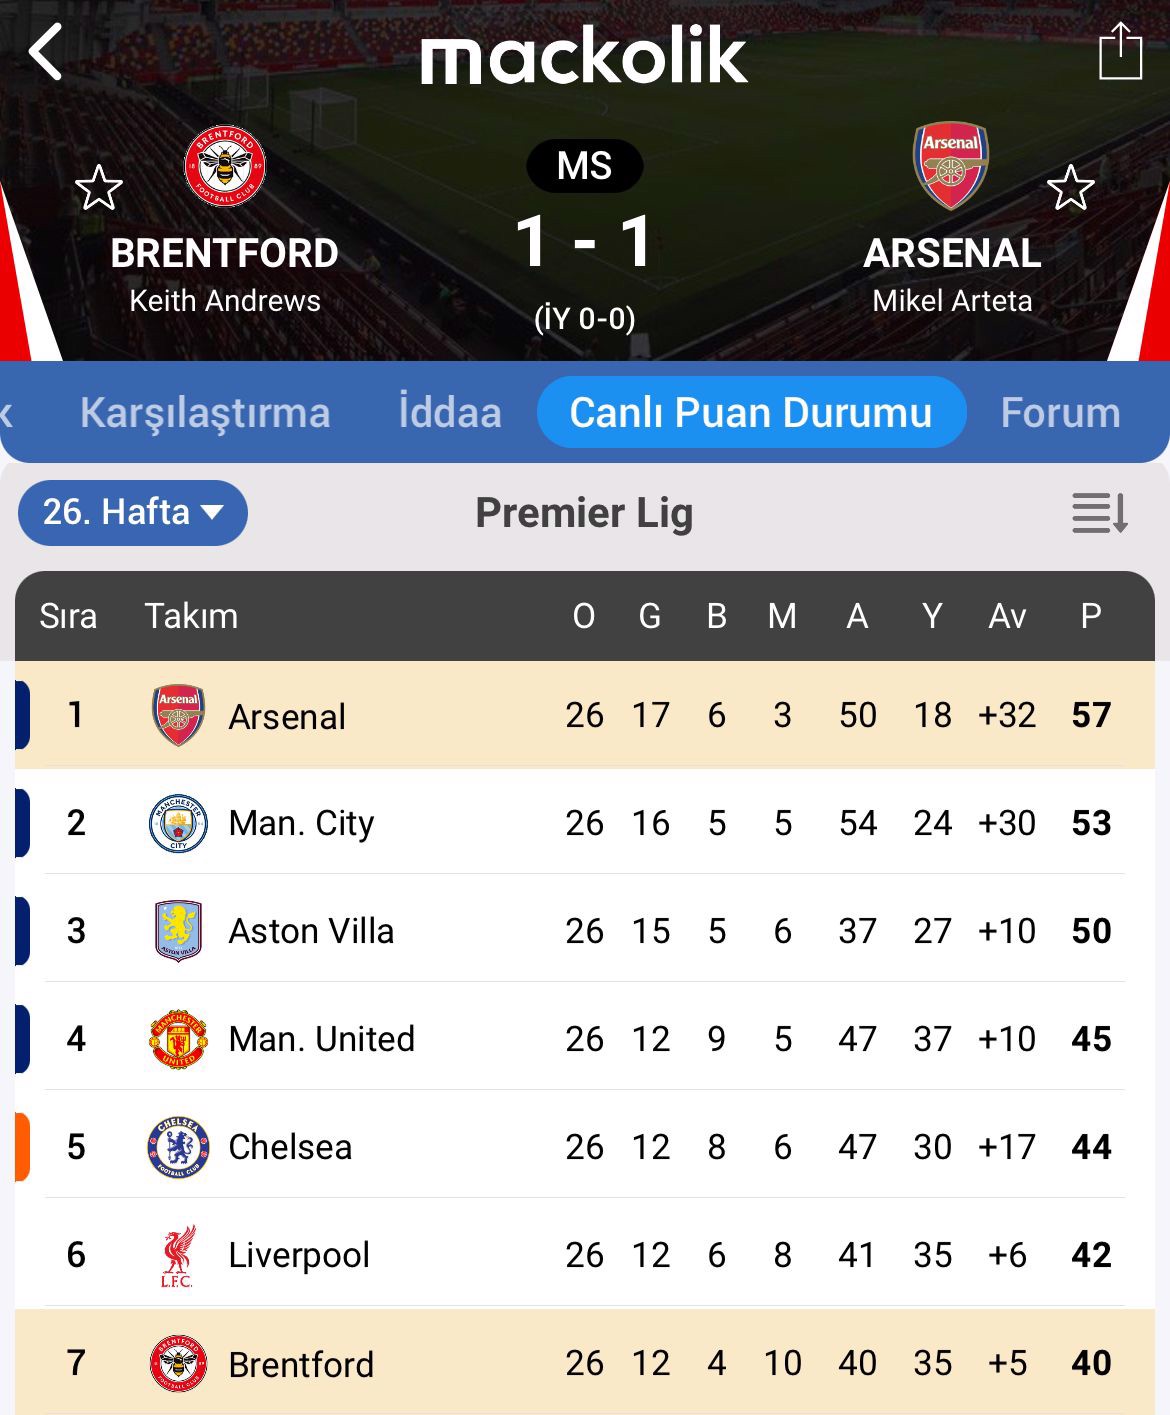Viewport: 1170px width, 1415px height.
Task: Open the İddaa tab
Action: 450,413
